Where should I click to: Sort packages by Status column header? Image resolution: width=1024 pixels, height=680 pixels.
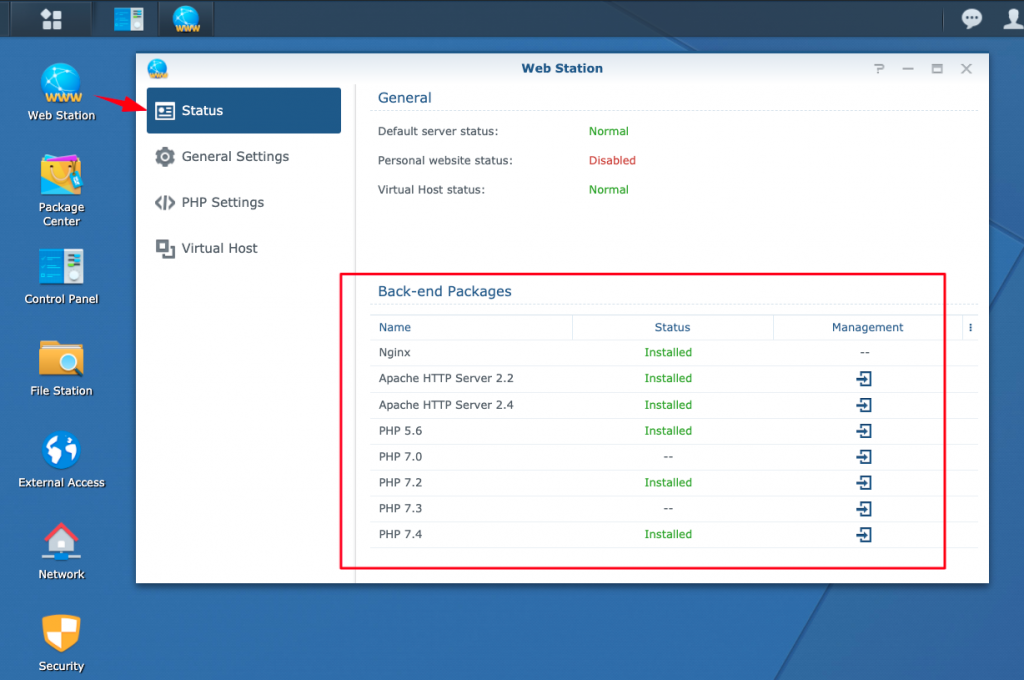[673, 327]
